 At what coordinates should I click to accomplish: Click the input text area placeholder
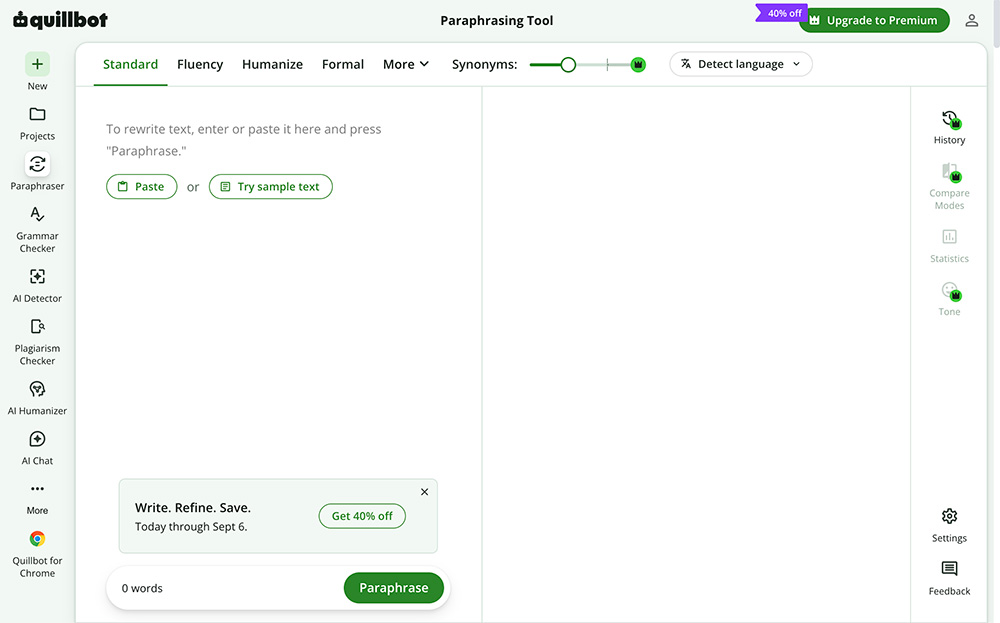(x=244, y=140)
